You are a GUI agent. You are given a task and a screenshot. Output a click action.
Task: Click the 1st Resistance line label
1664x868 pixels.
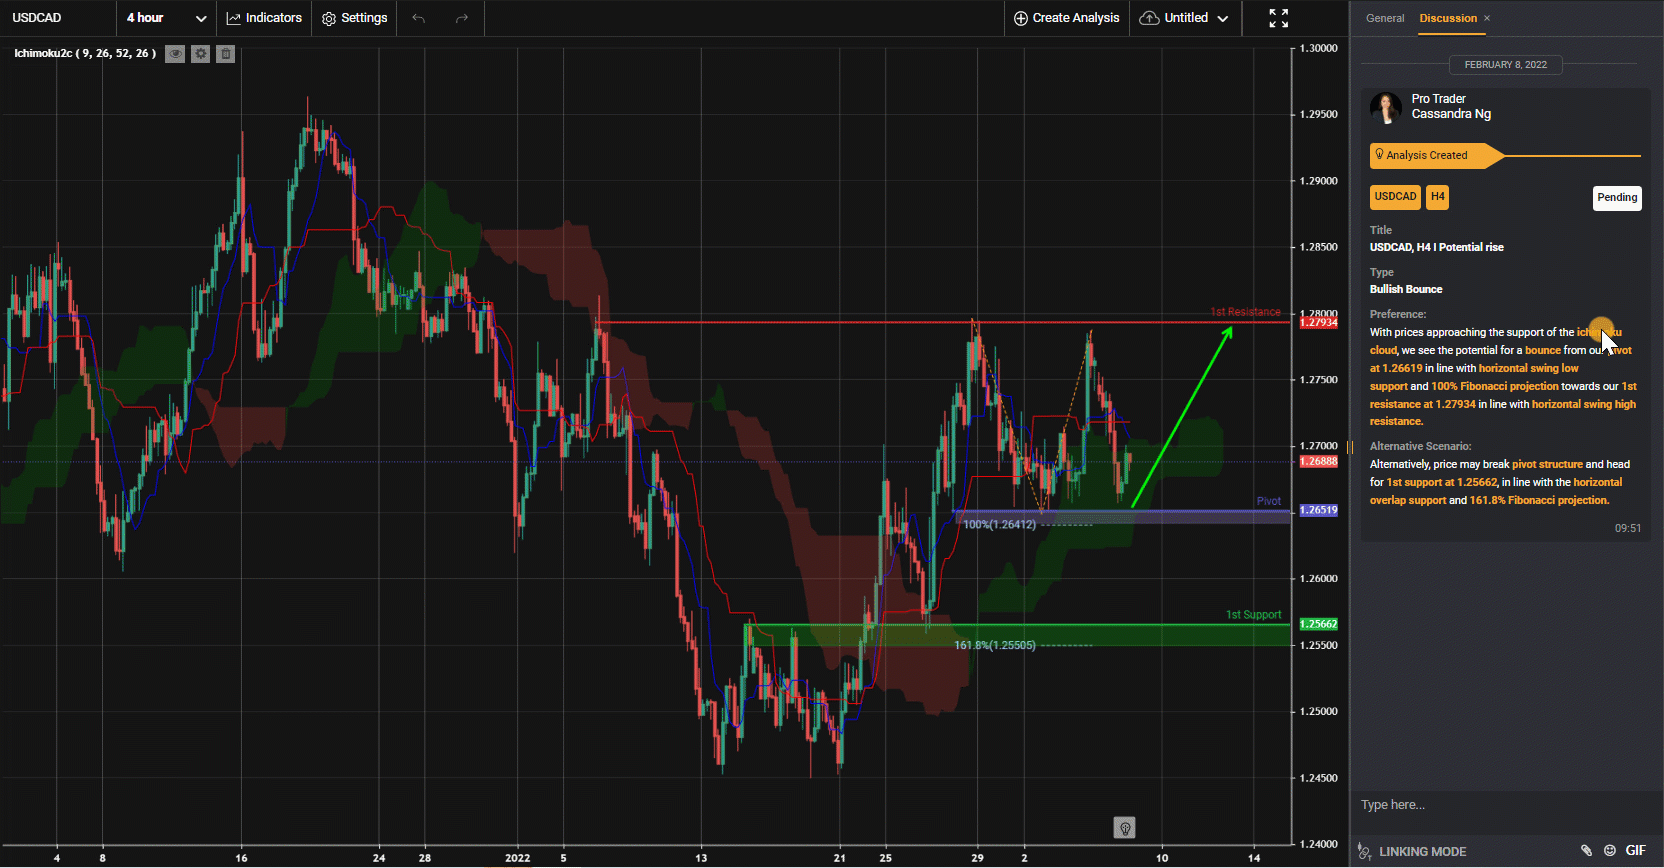1245,312
